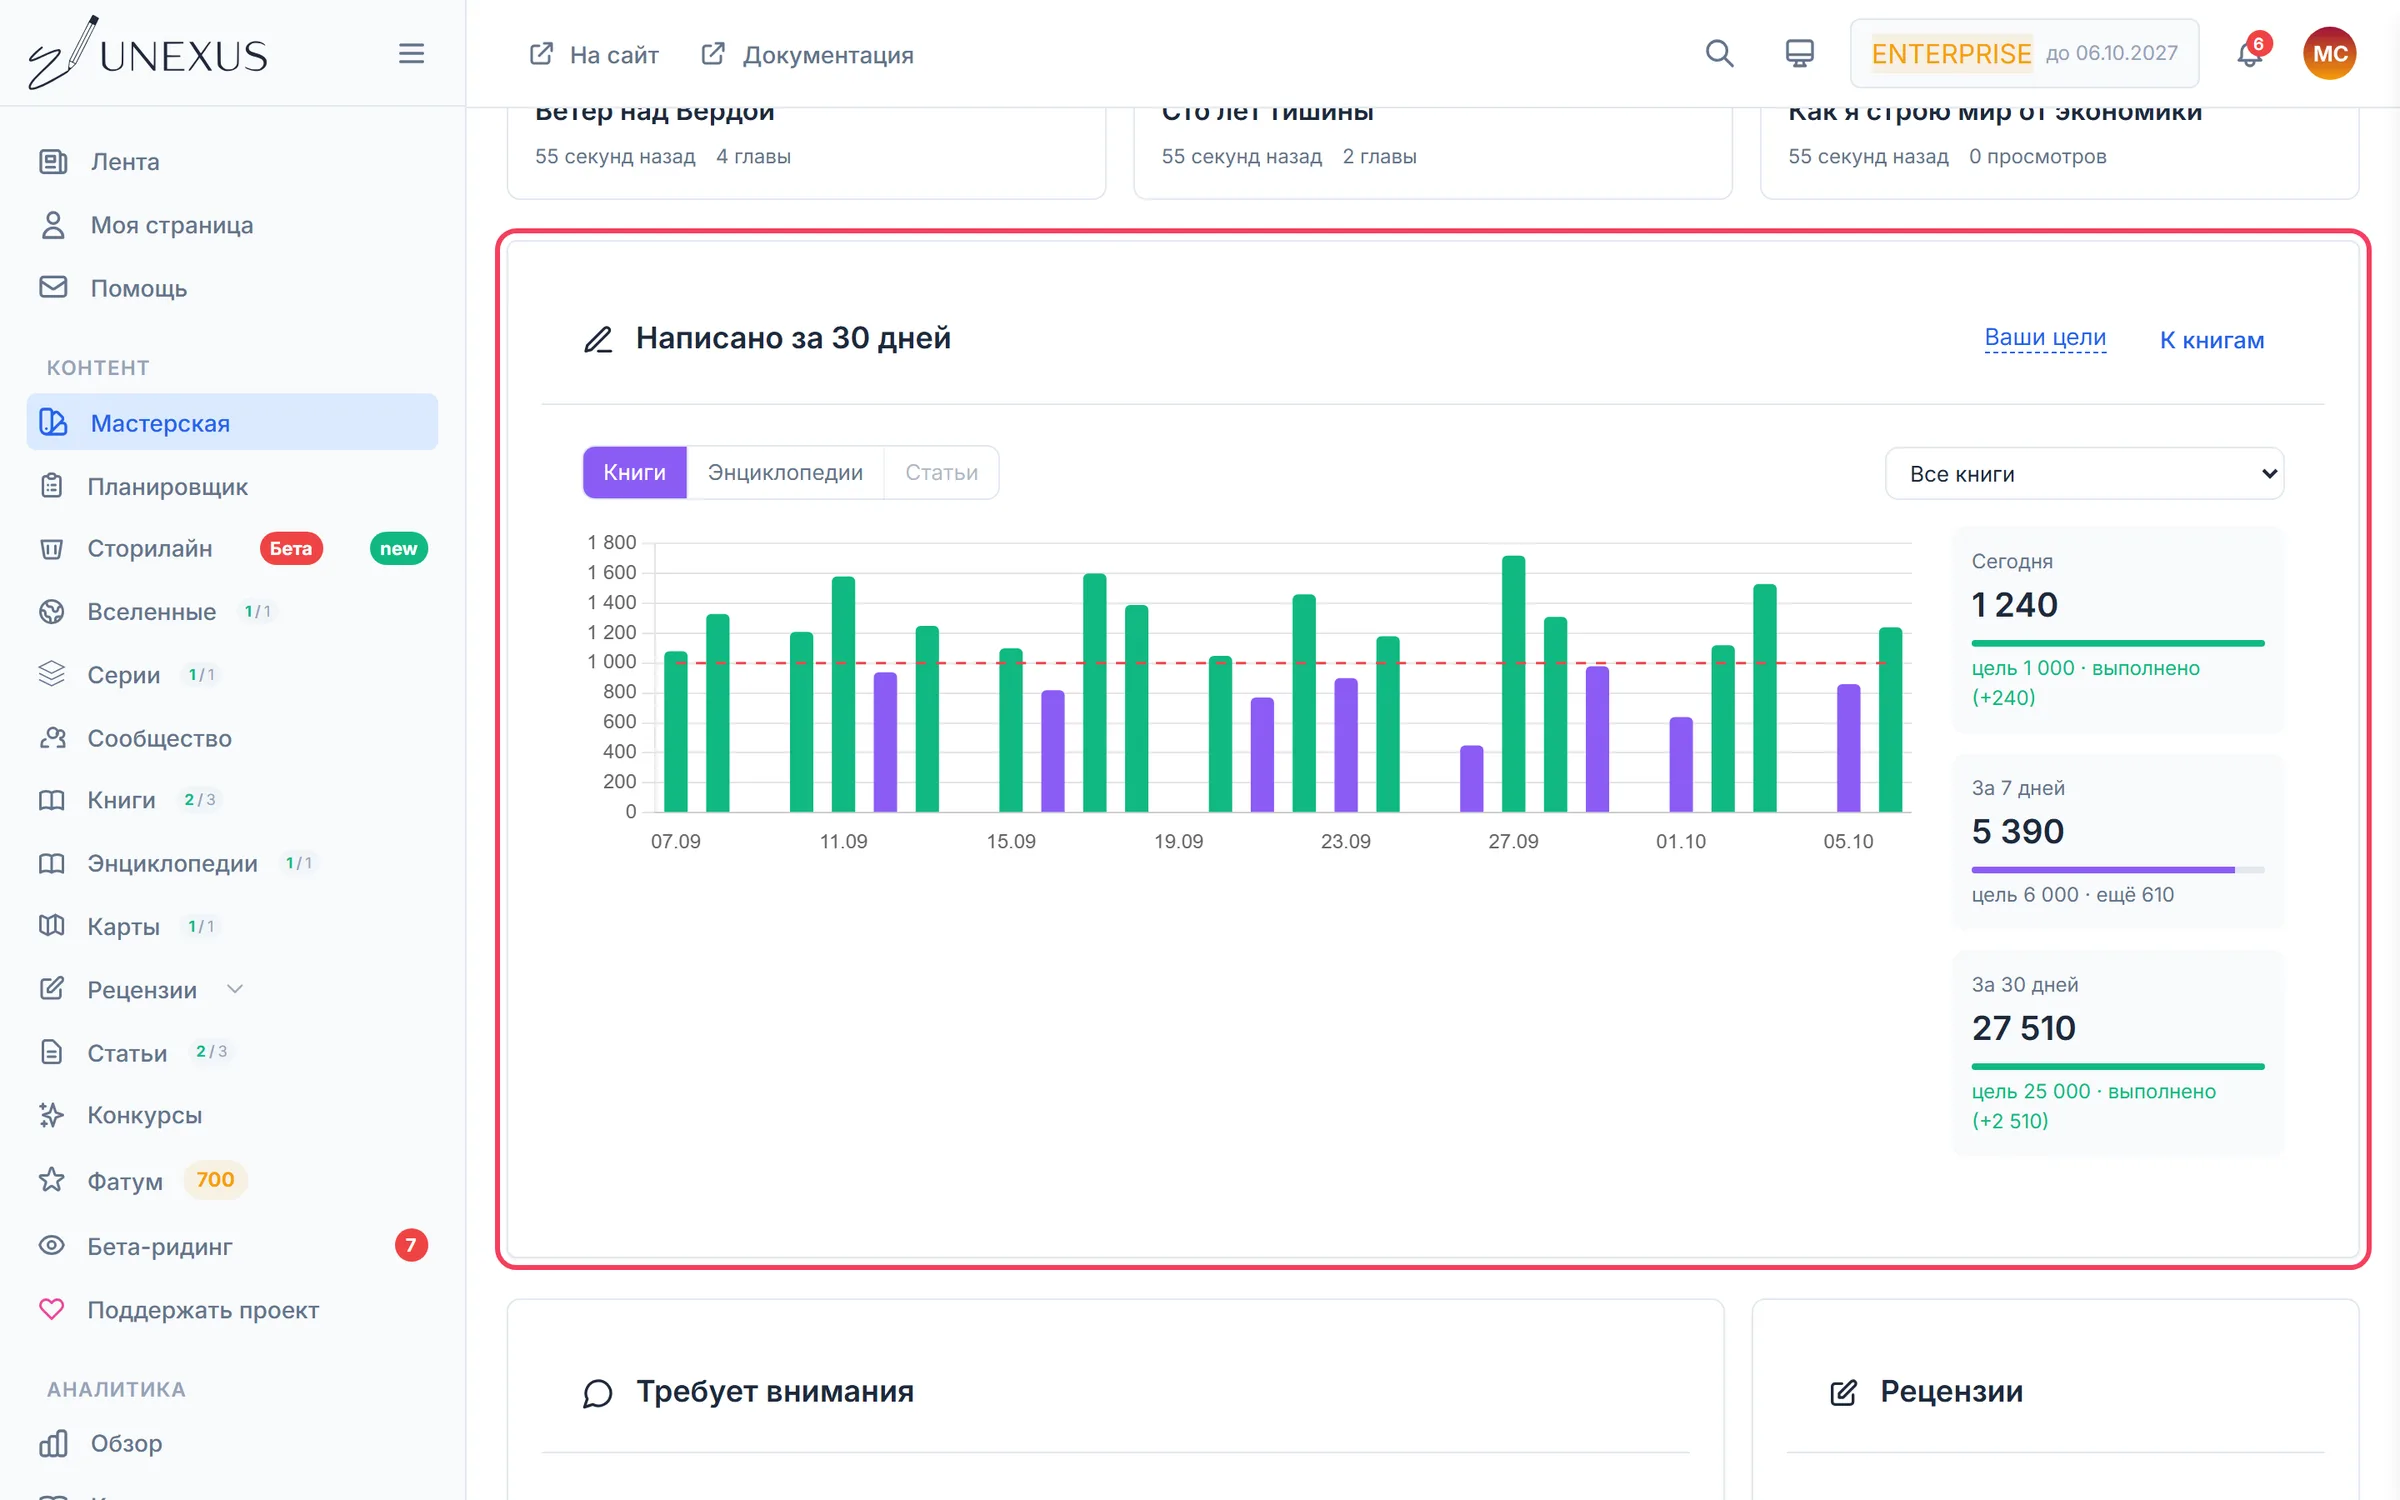Click the Поддержать проект heart icon
Viewport: 2400px width, 1500px height.
pyautogui.click(x=52, y=1309)
